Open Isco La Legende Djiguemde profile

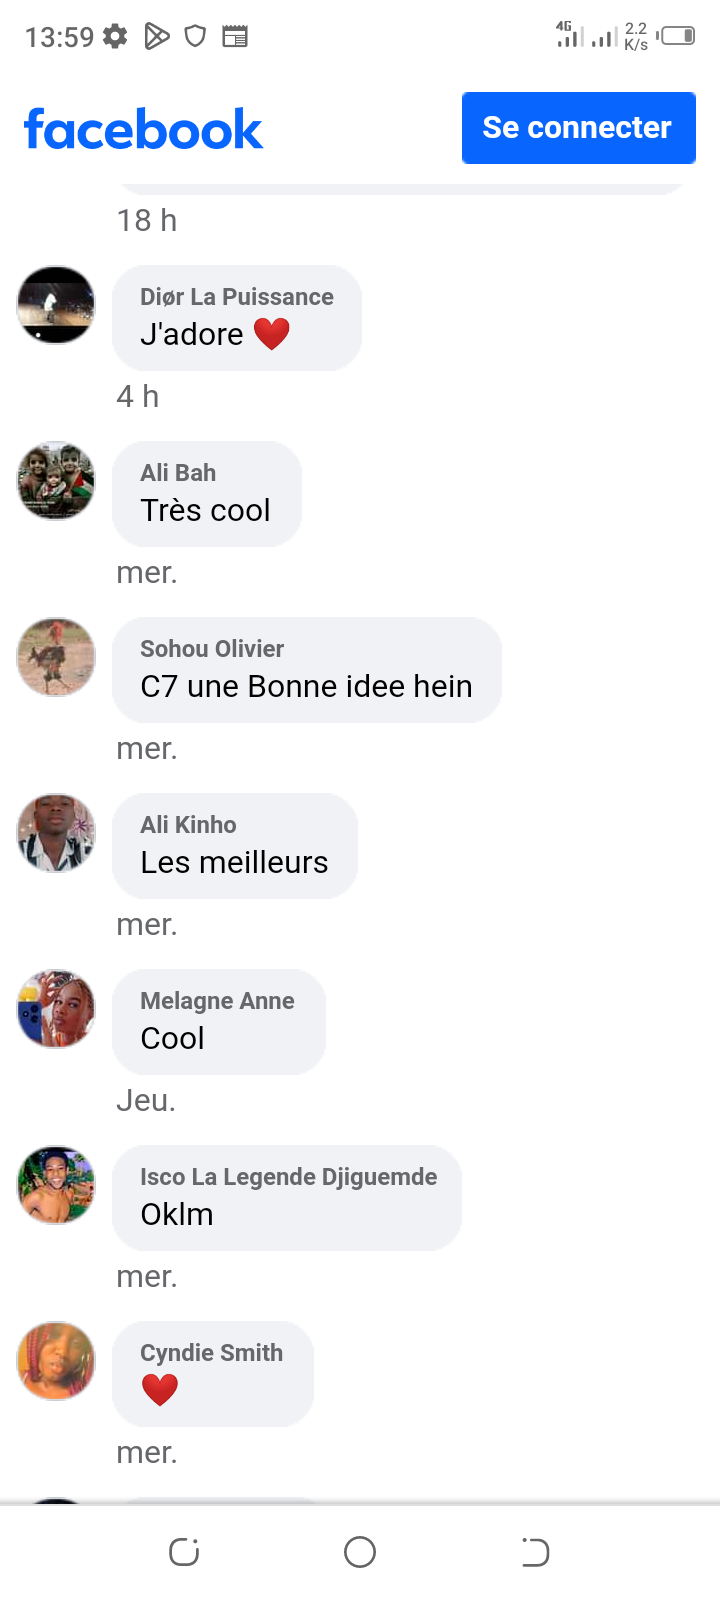(288, 1177)
